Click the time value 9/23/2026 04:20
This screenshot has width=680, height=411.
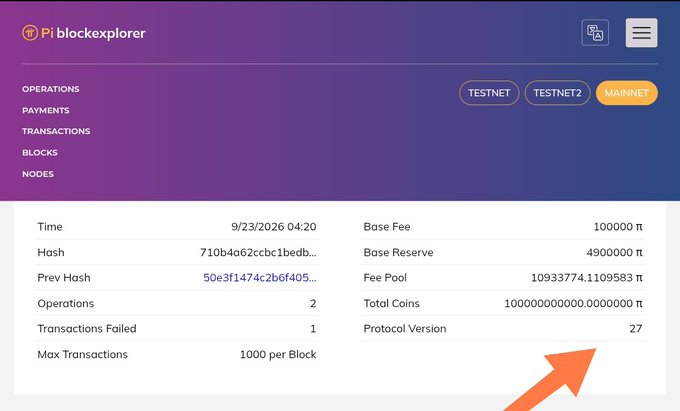[x=274, y=227]
